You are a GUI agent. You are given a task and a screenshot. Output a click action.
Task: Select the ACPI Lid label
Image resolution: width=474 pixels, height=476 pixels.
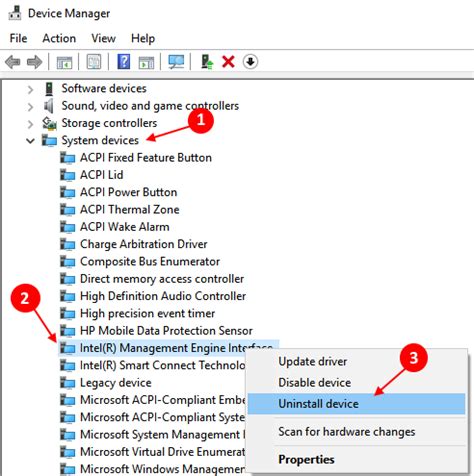click(x=102, y=175)
